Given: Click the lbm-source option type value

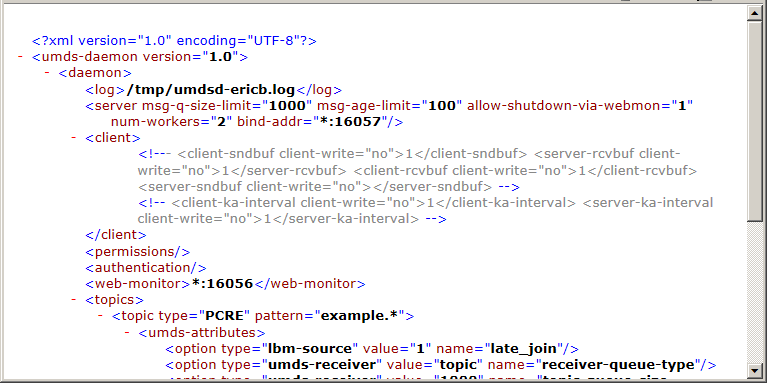Looking at the screenshot, I should [310, 349].
